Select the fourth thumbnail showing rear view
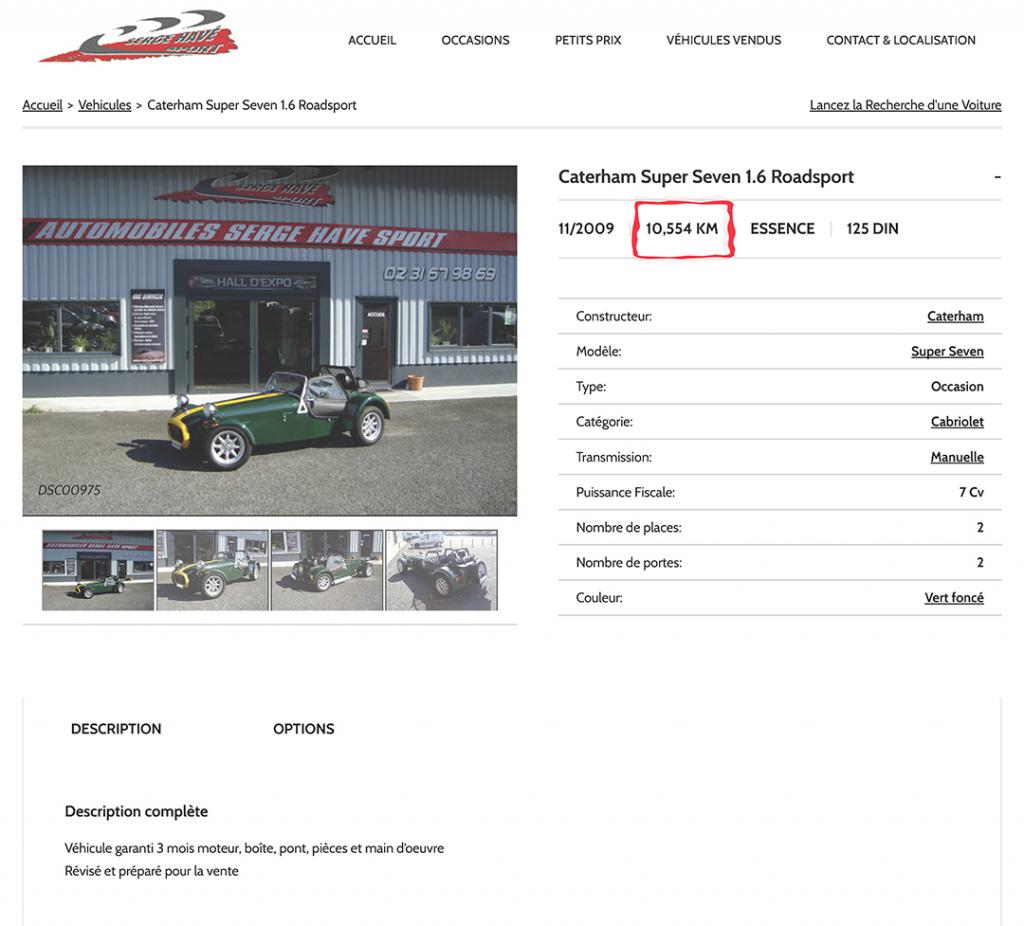 coord(441,570)
